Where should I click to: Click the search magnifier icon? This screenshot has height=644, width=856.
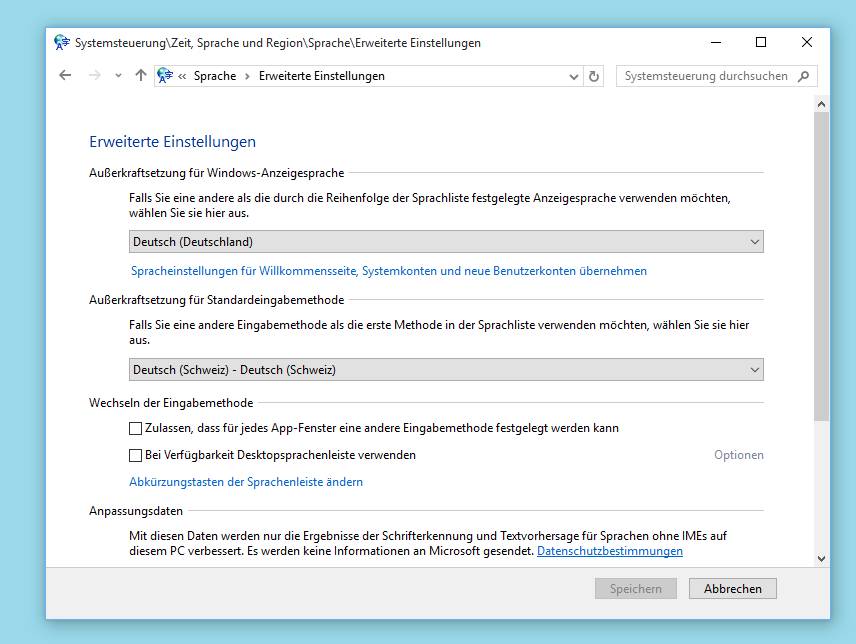click(x=805, y=75)
